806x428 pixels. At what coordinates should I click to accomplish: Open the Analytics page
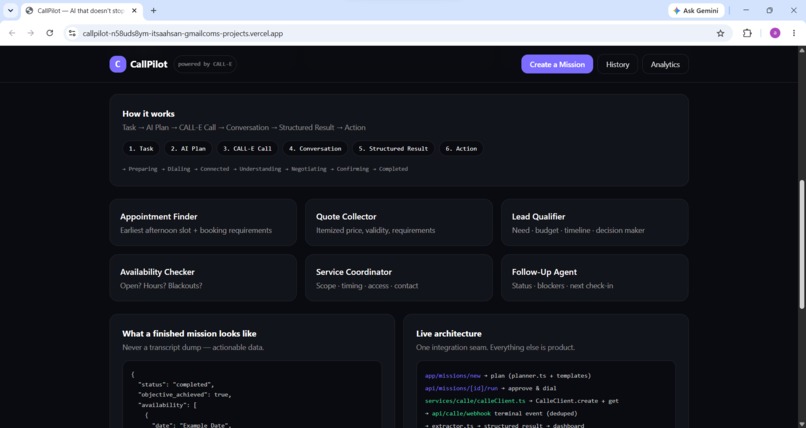[x=665, y=64]
